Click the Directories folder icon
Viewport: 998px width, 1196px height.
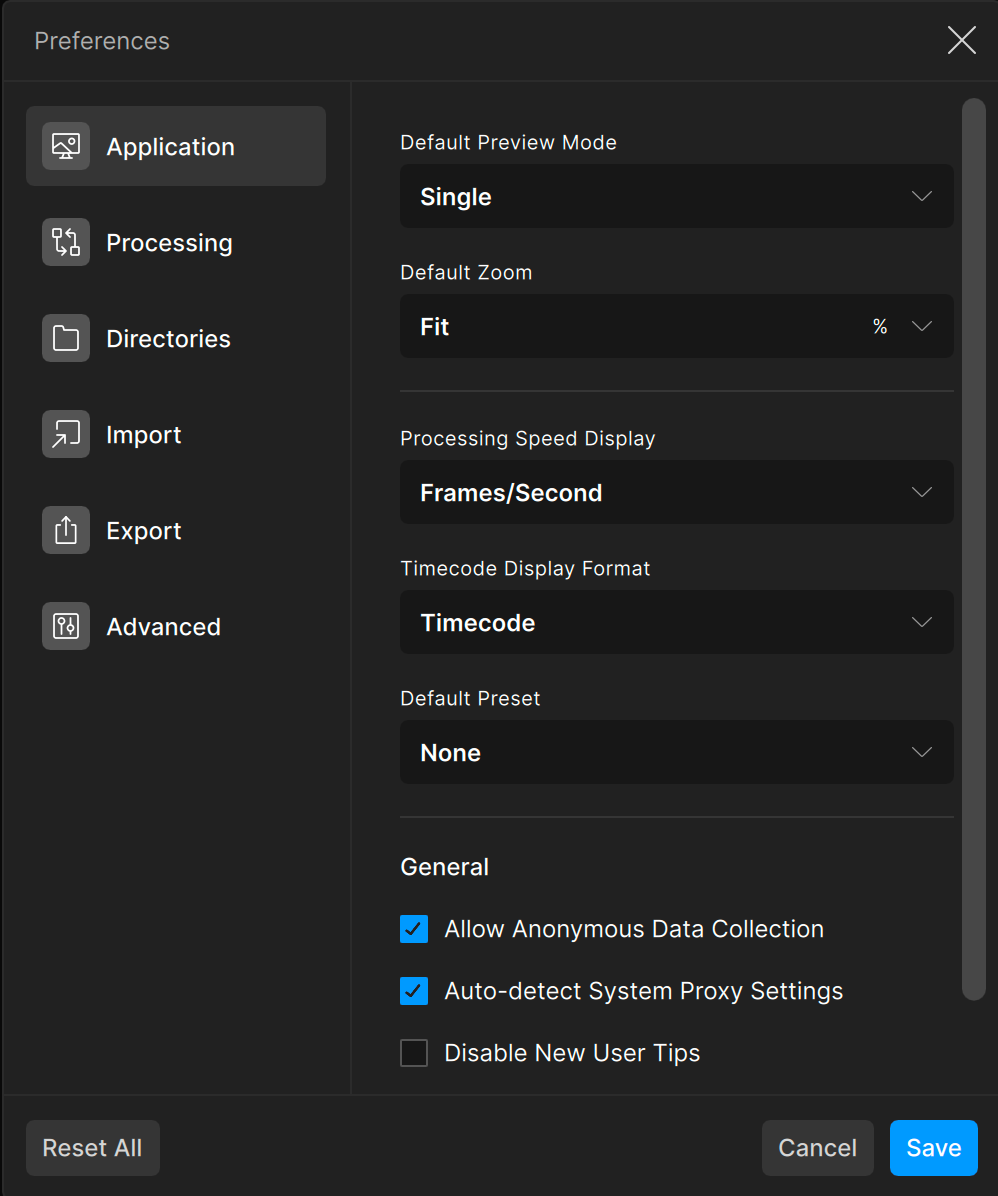tap(66, 338)
